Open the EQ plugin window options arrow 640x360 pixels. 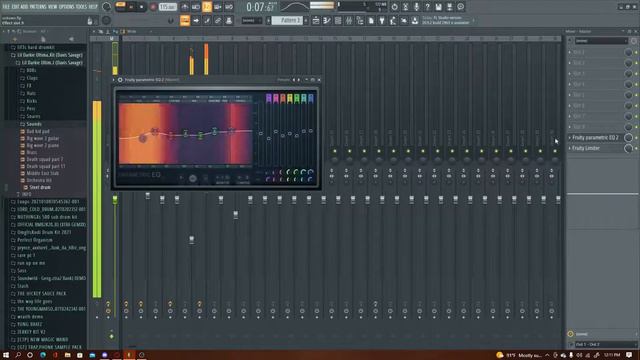pyautogui.click(x=114, y=80)
